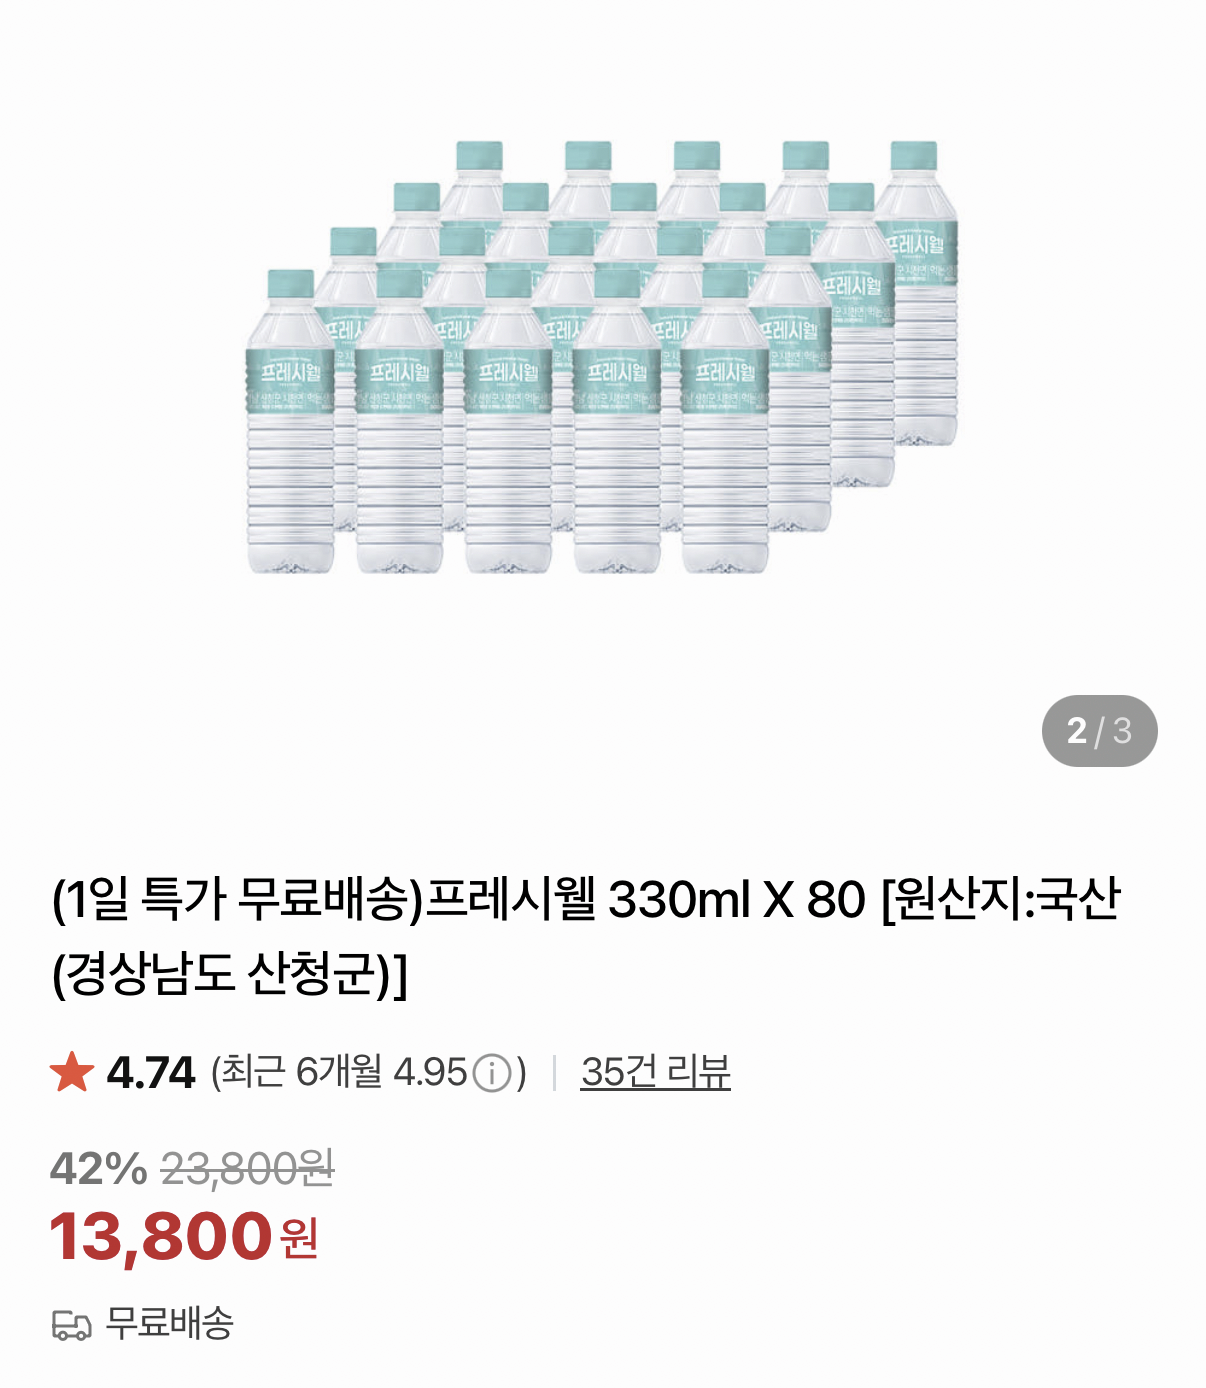Click the red 13,800 sale price
The width and height of the screenshot is (1206, 1388).
click(161, 1236)
